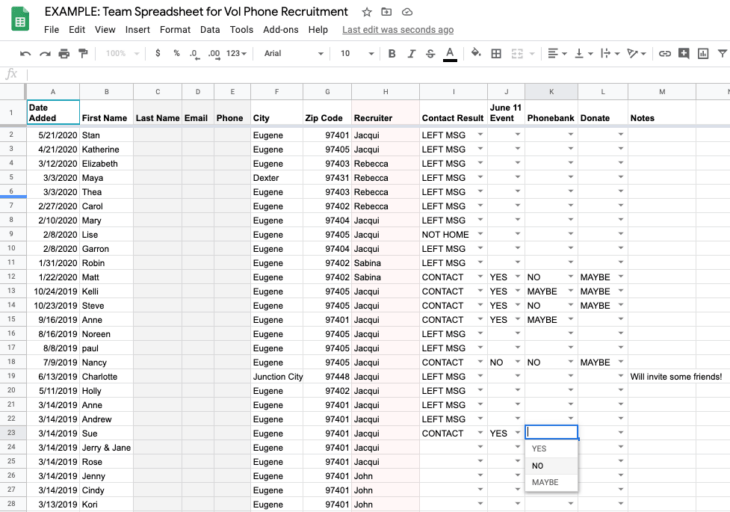The image size is (730, 512).
Task: Open Phonebank dropdown for Kelli row
Action: point(570,291)
